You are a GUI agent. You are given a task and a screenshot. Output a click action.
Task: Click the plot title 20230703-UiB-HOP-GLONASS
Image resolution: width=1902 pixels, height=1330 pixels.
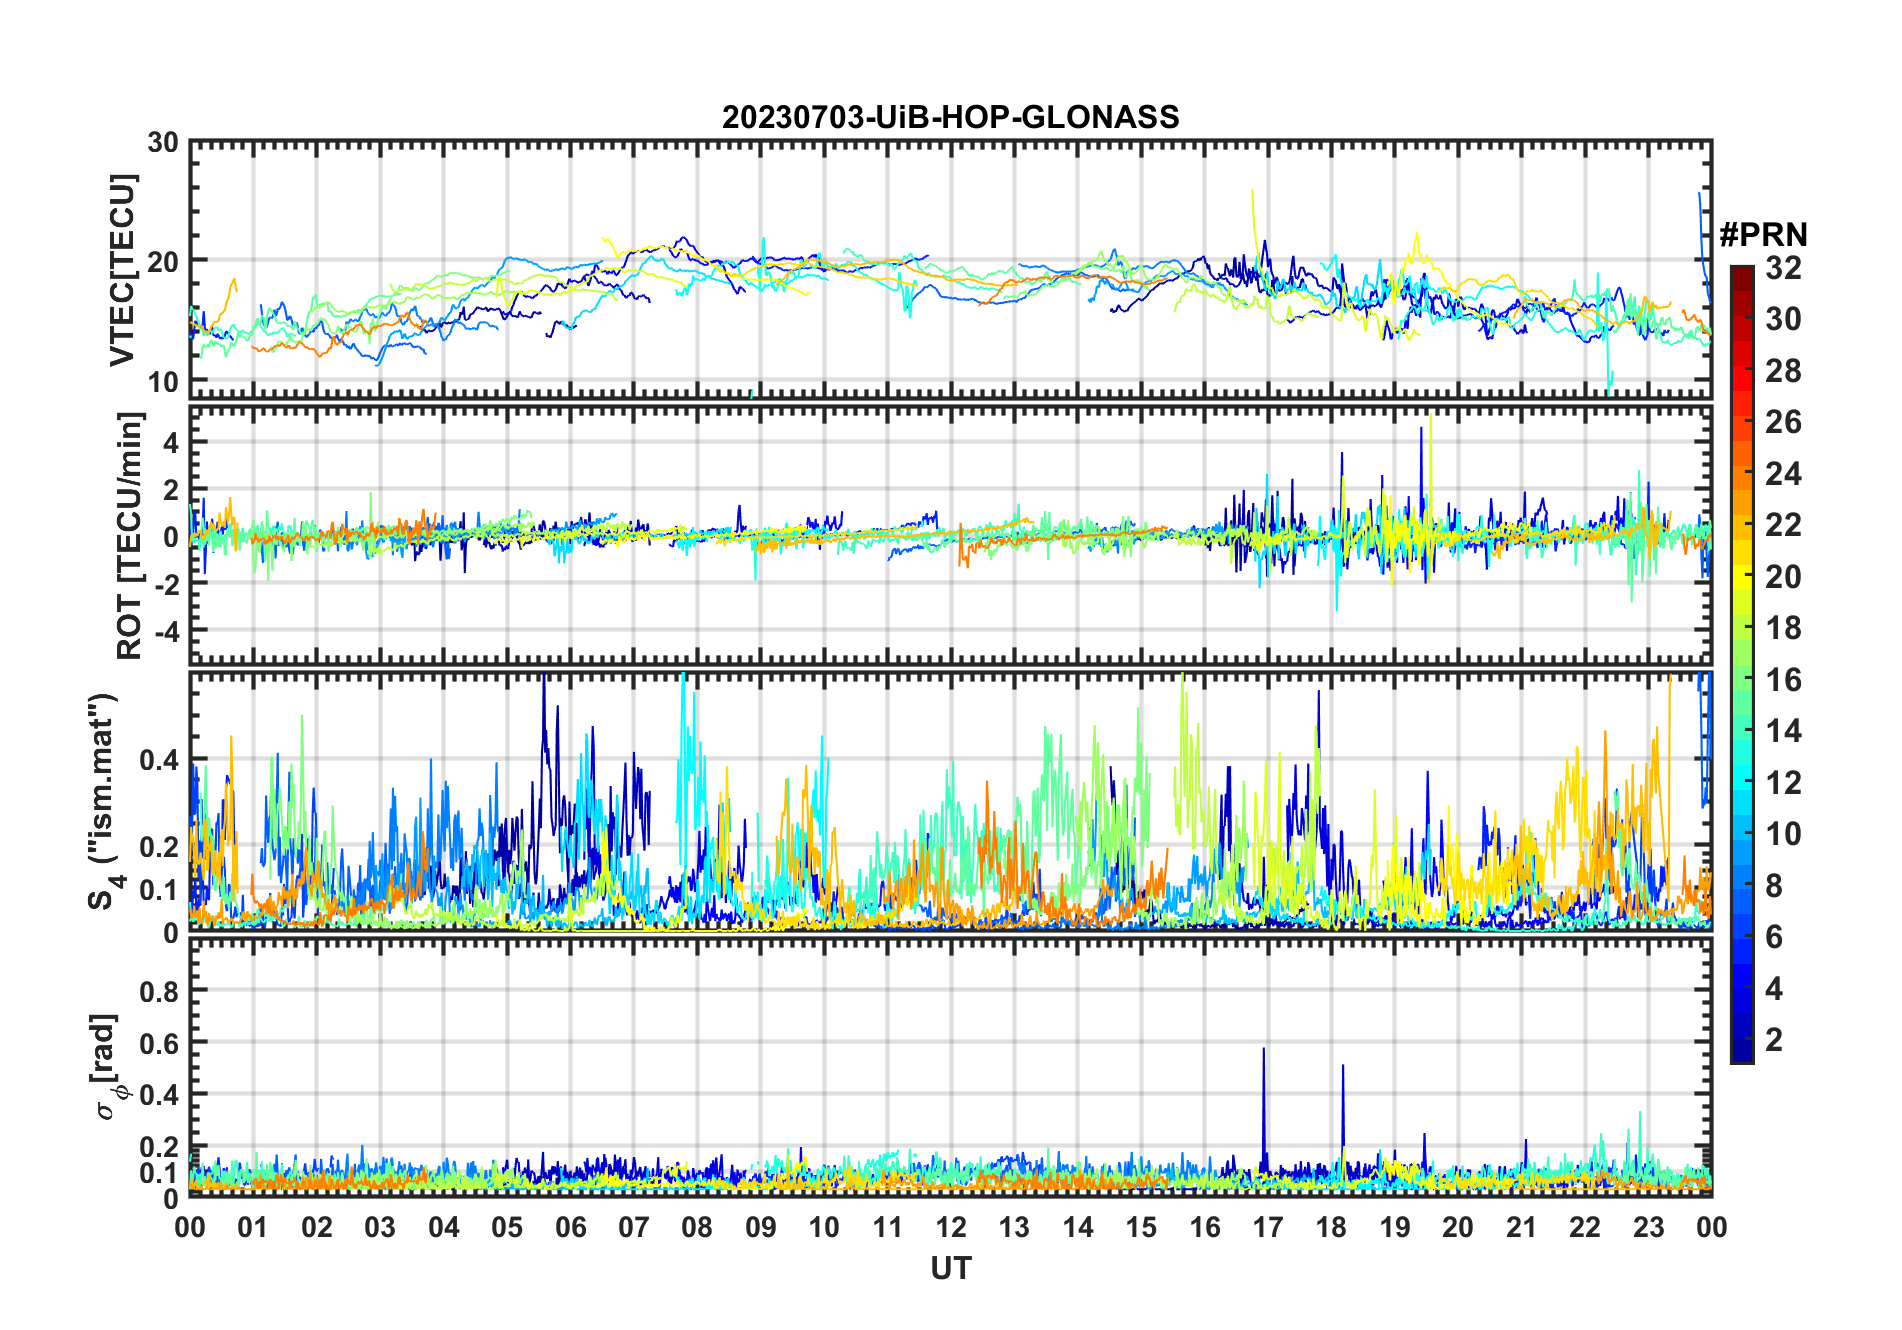click(950, 117)
